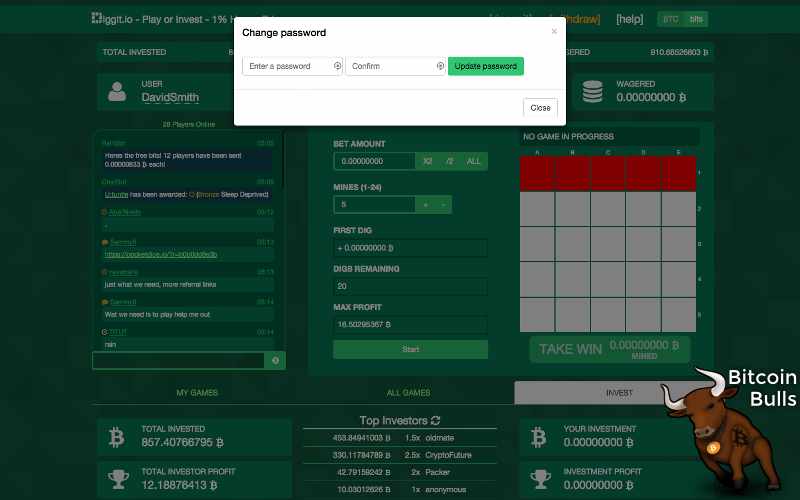Viewport: 800px width, 500px height.
Task: Focus the Enter a password field
Action: coord(292,66)
